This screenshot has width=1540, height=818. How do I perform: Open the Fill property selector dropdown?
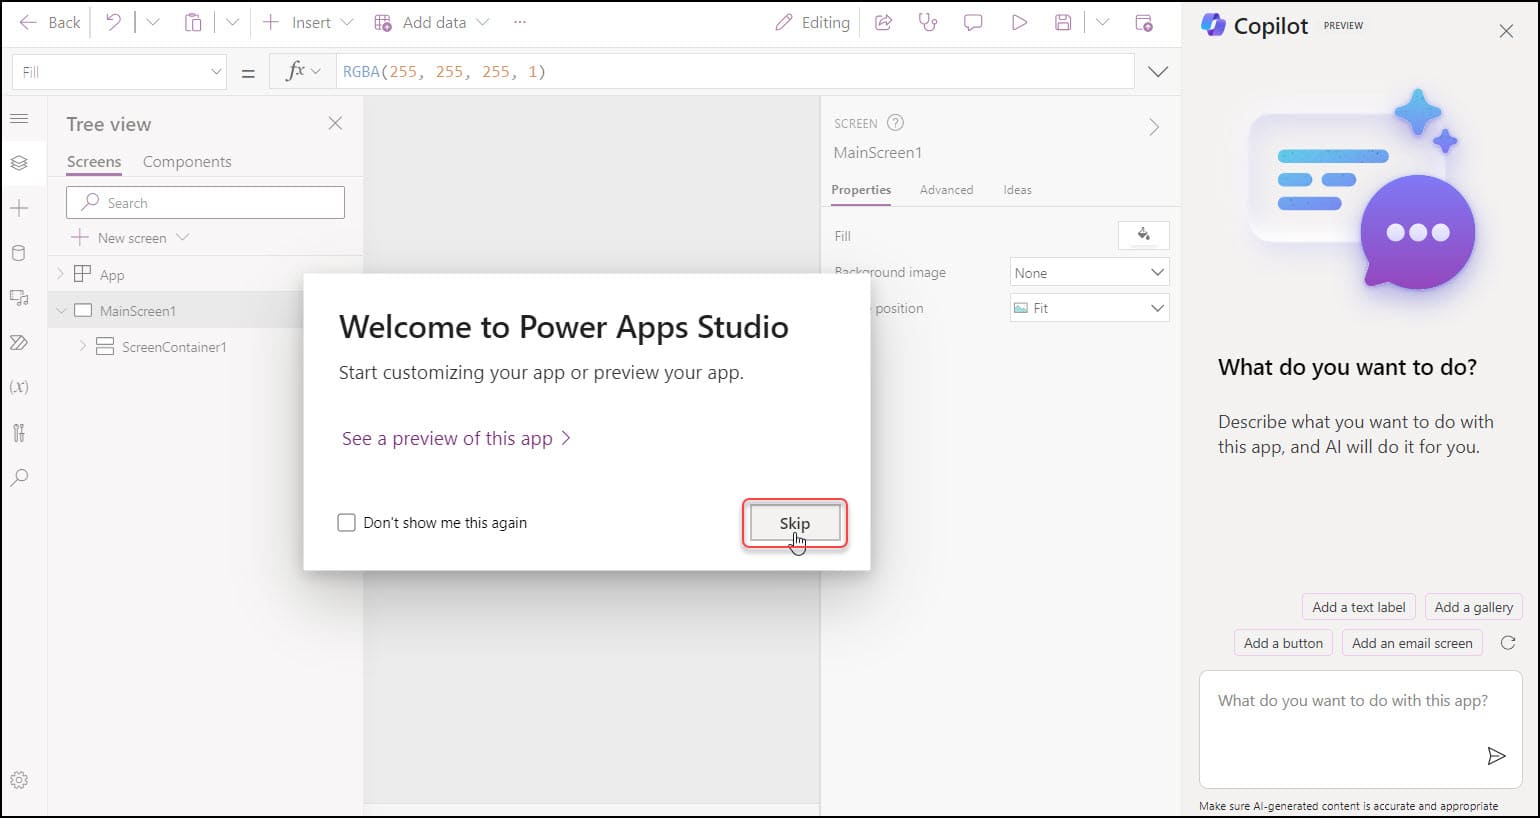point(119,72)
